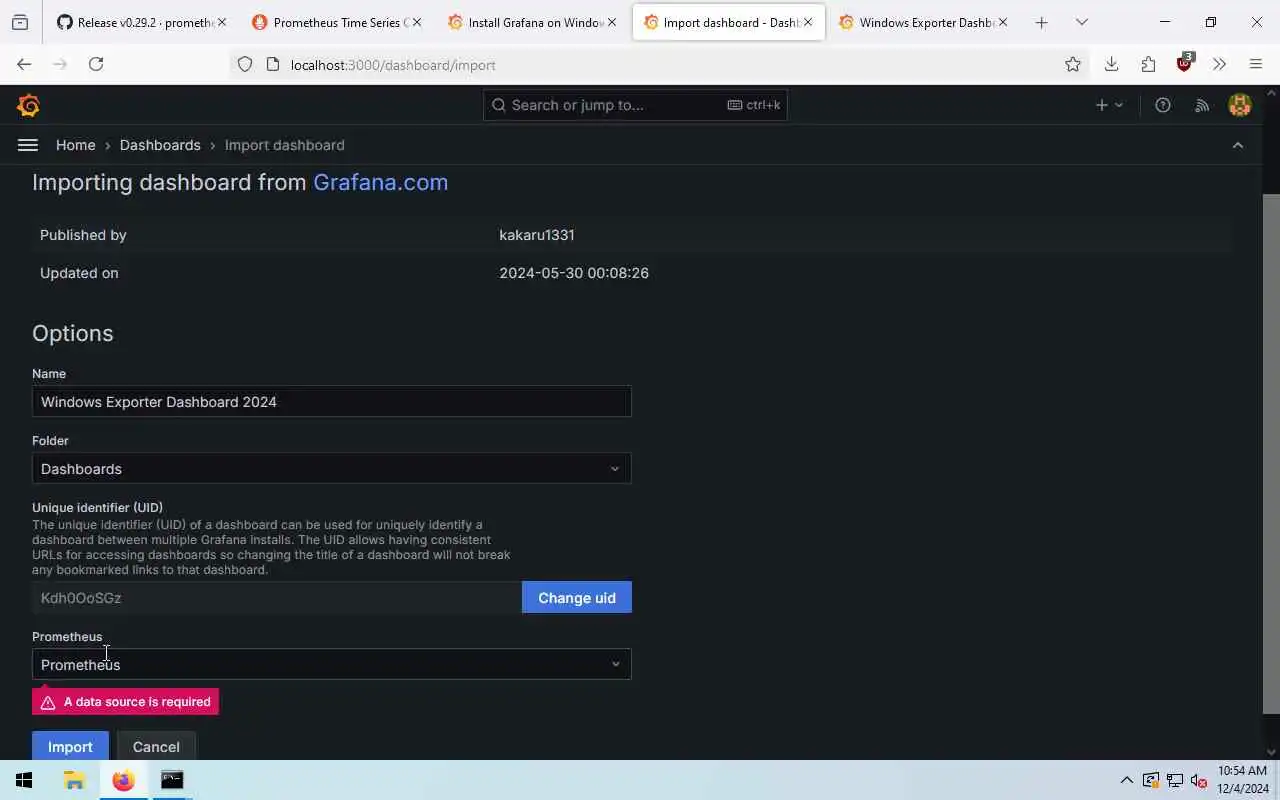Close the Release v0.29.2 tab
This screenshot has height=800, width=1280.
[221, 22]
